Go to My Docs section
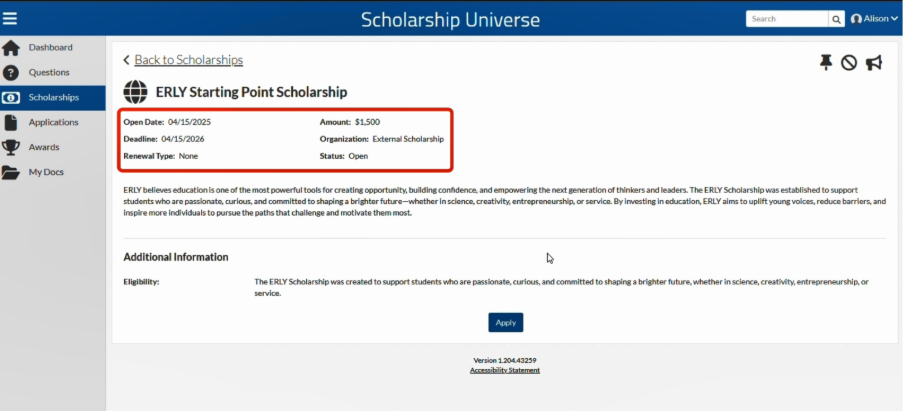The image size is (903, 411). (53, 172)
